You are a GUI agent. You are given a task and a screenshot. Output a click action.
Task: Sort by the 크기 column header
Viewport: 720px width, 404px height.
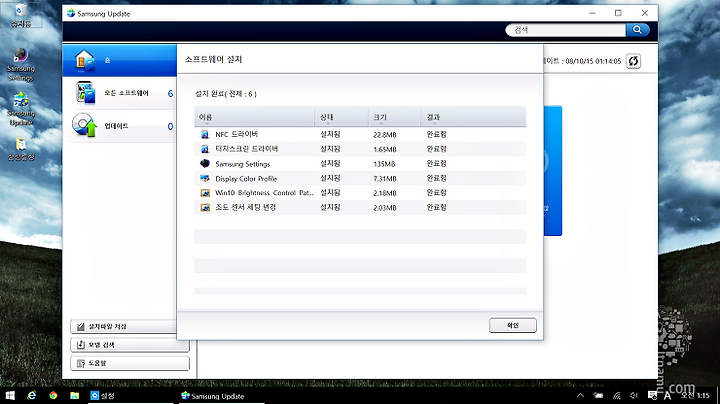(394, 117)
